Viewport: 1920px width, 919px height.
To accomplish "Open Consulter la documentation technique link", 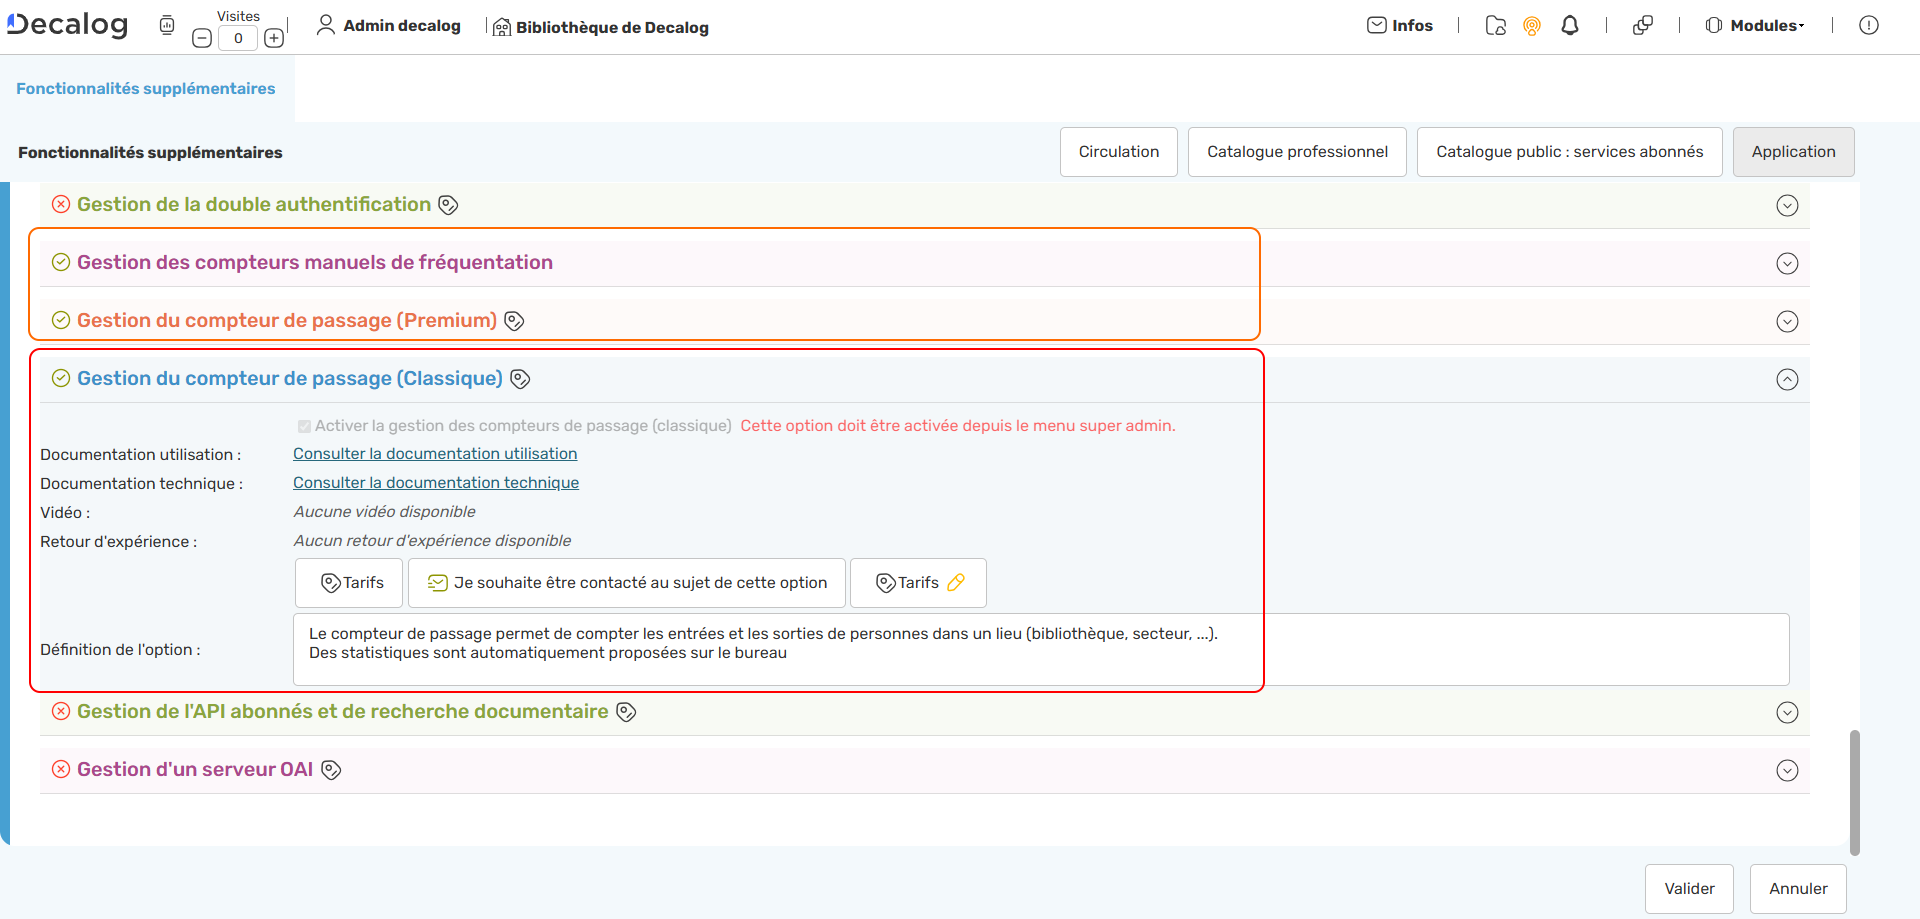I will point(436,483).
